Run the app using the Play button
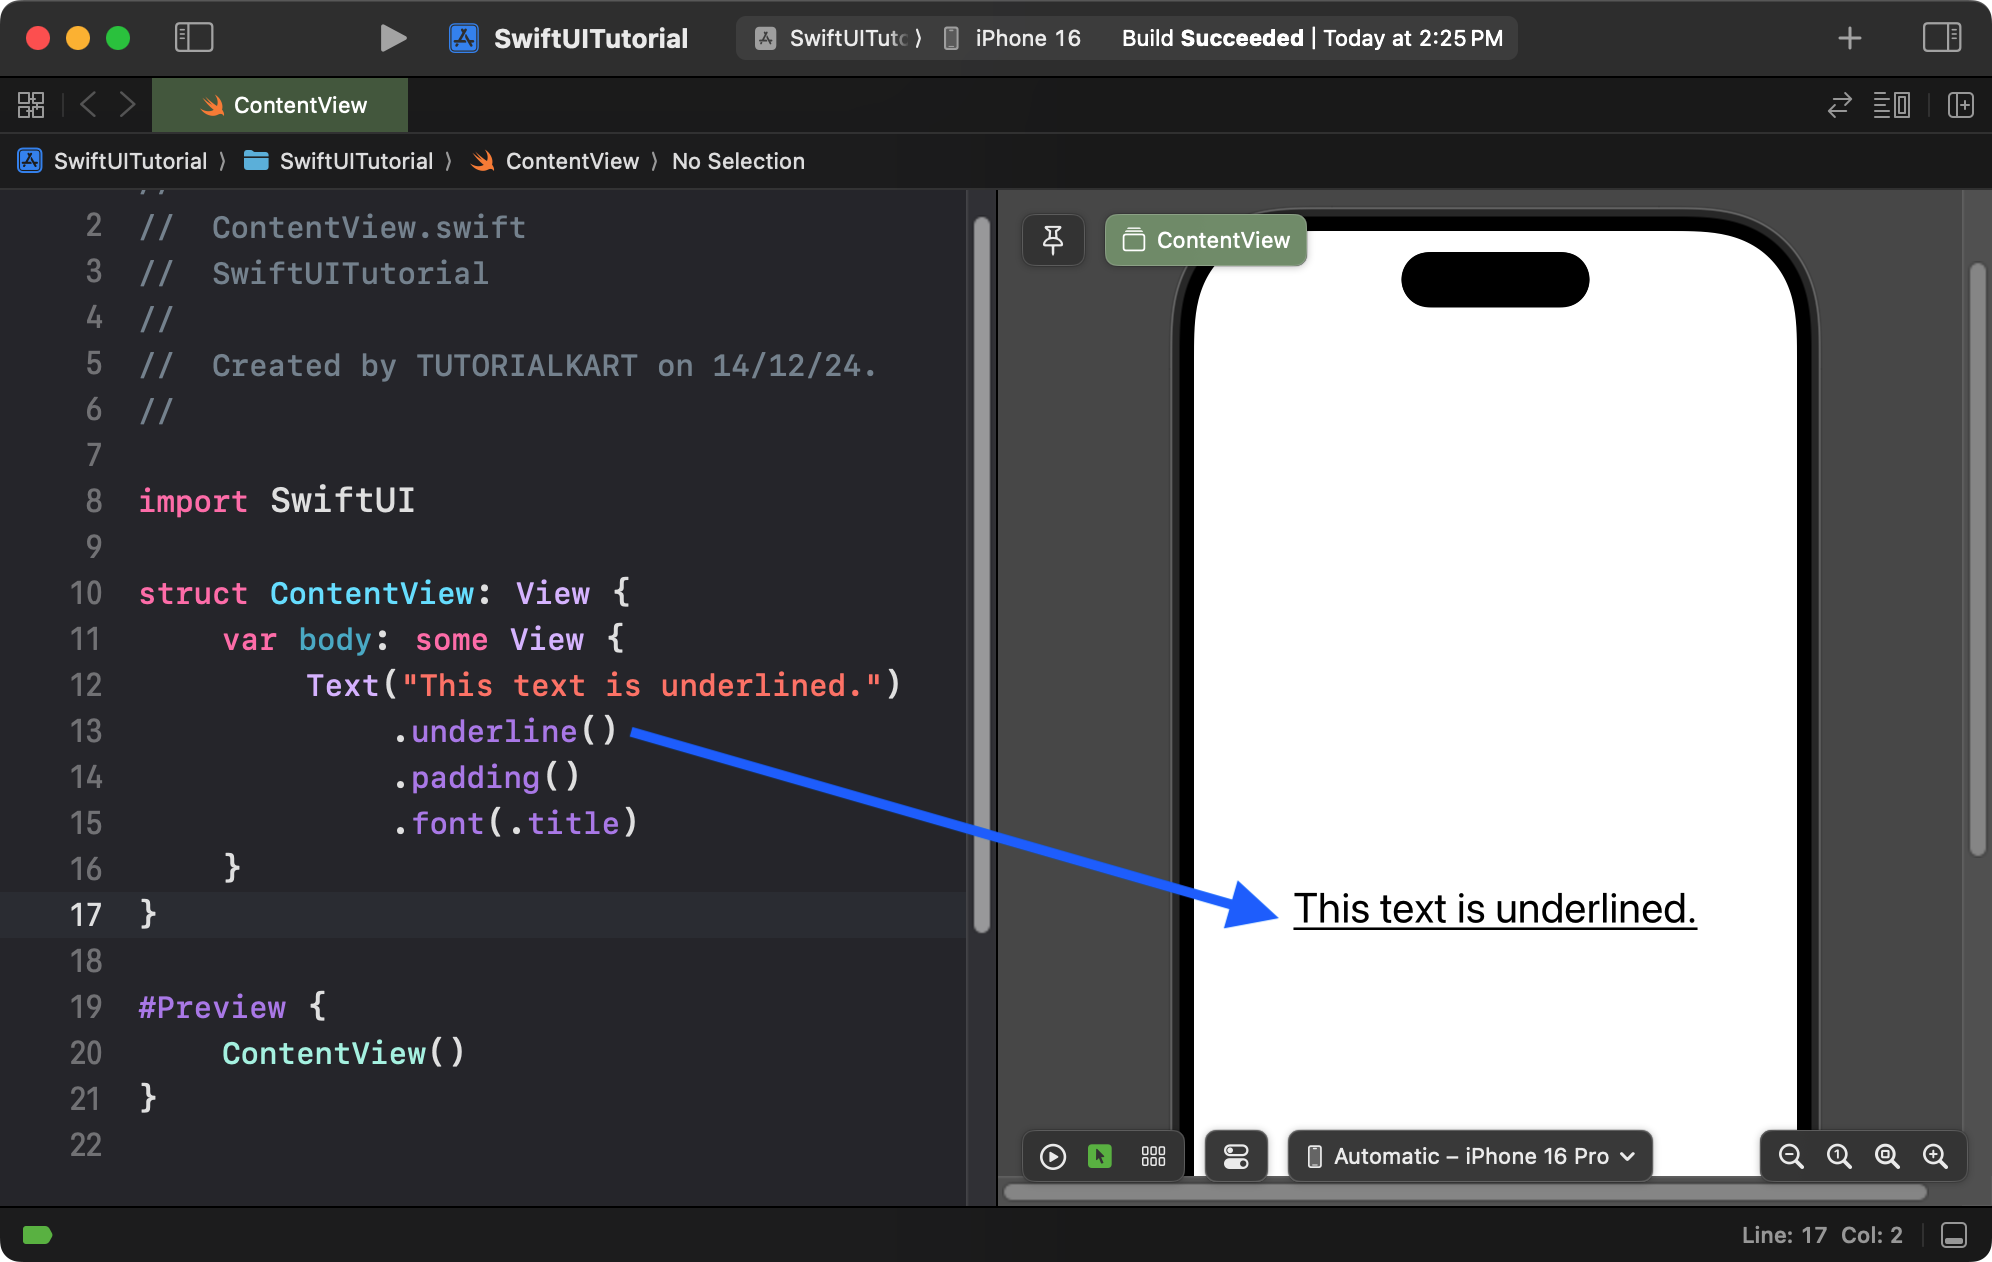This screenshot has width=1992, height=1262. [x=393, y=38]
